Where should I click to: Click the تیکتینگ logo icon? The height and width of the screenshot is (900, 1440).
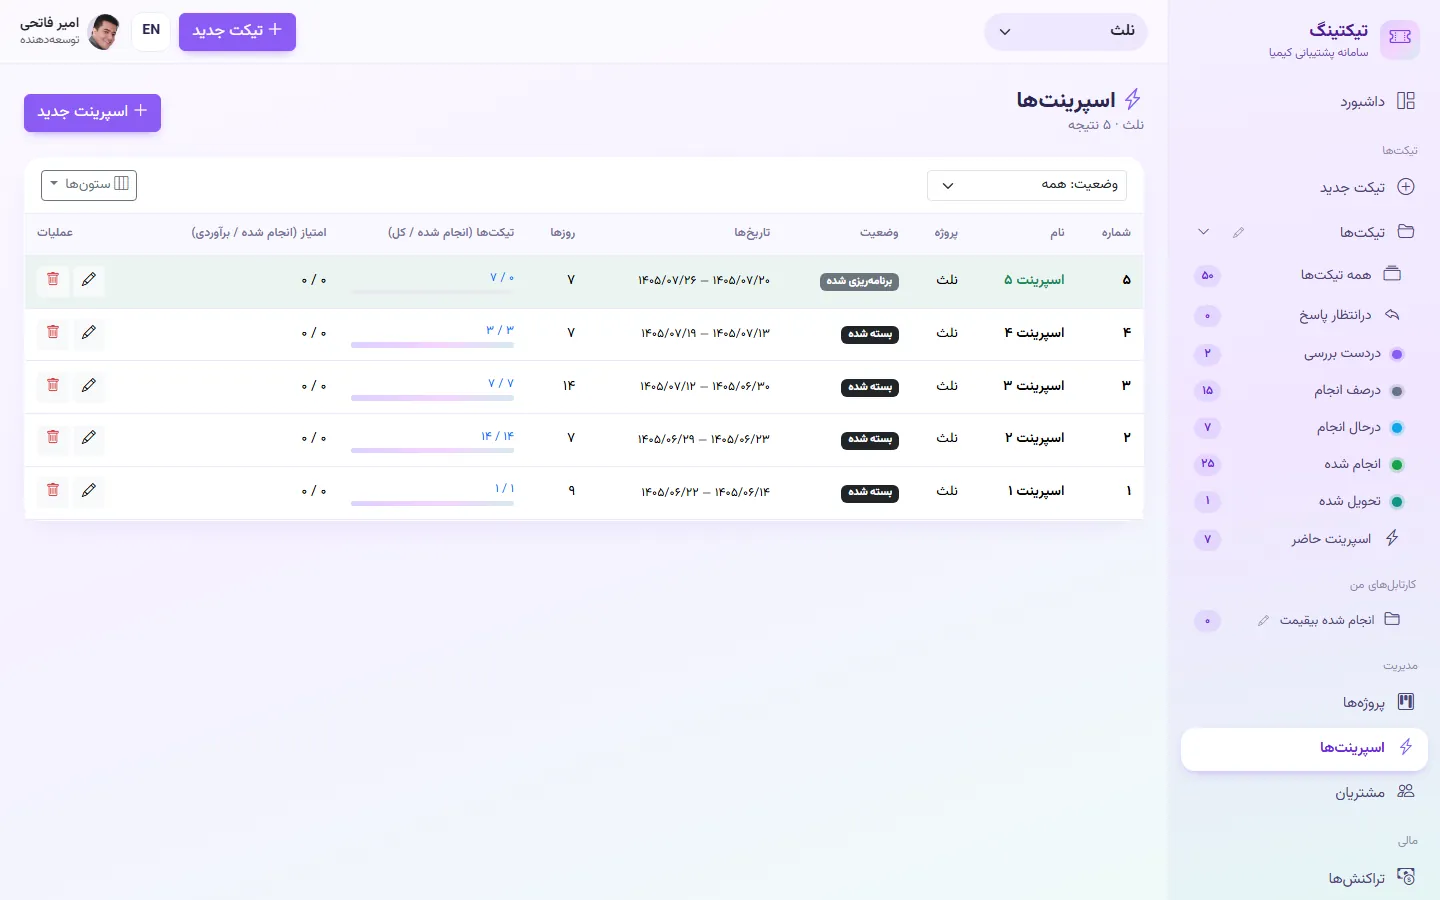click(1400, 37)
